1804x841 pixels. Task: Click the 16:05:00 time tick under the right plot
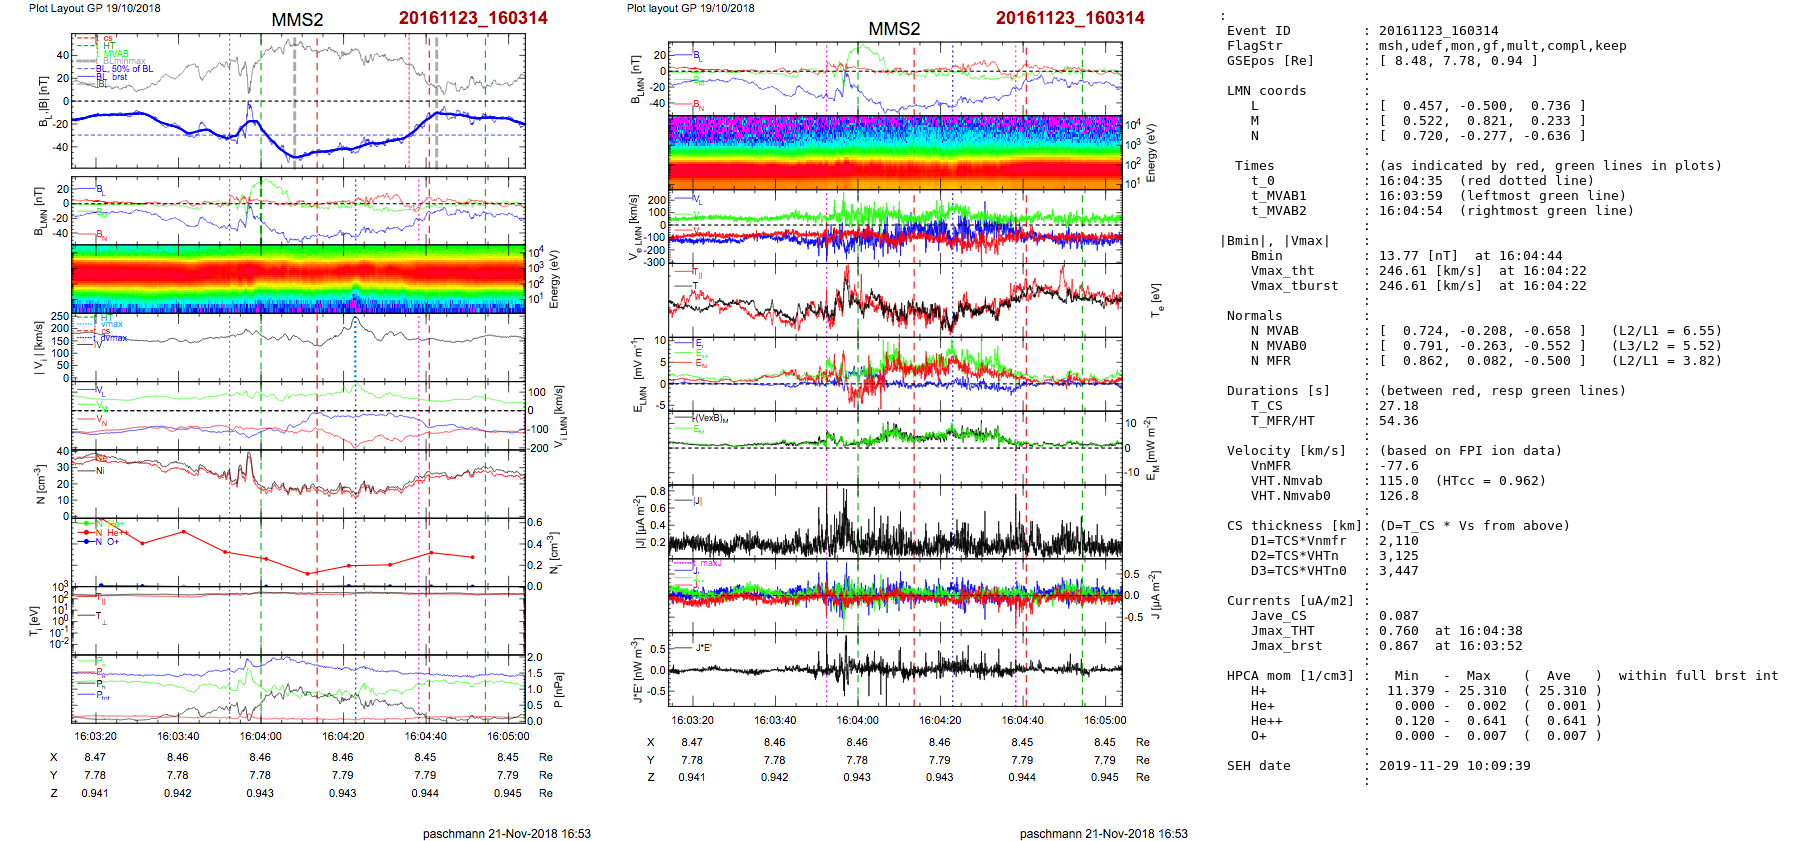pos(1104,720)
